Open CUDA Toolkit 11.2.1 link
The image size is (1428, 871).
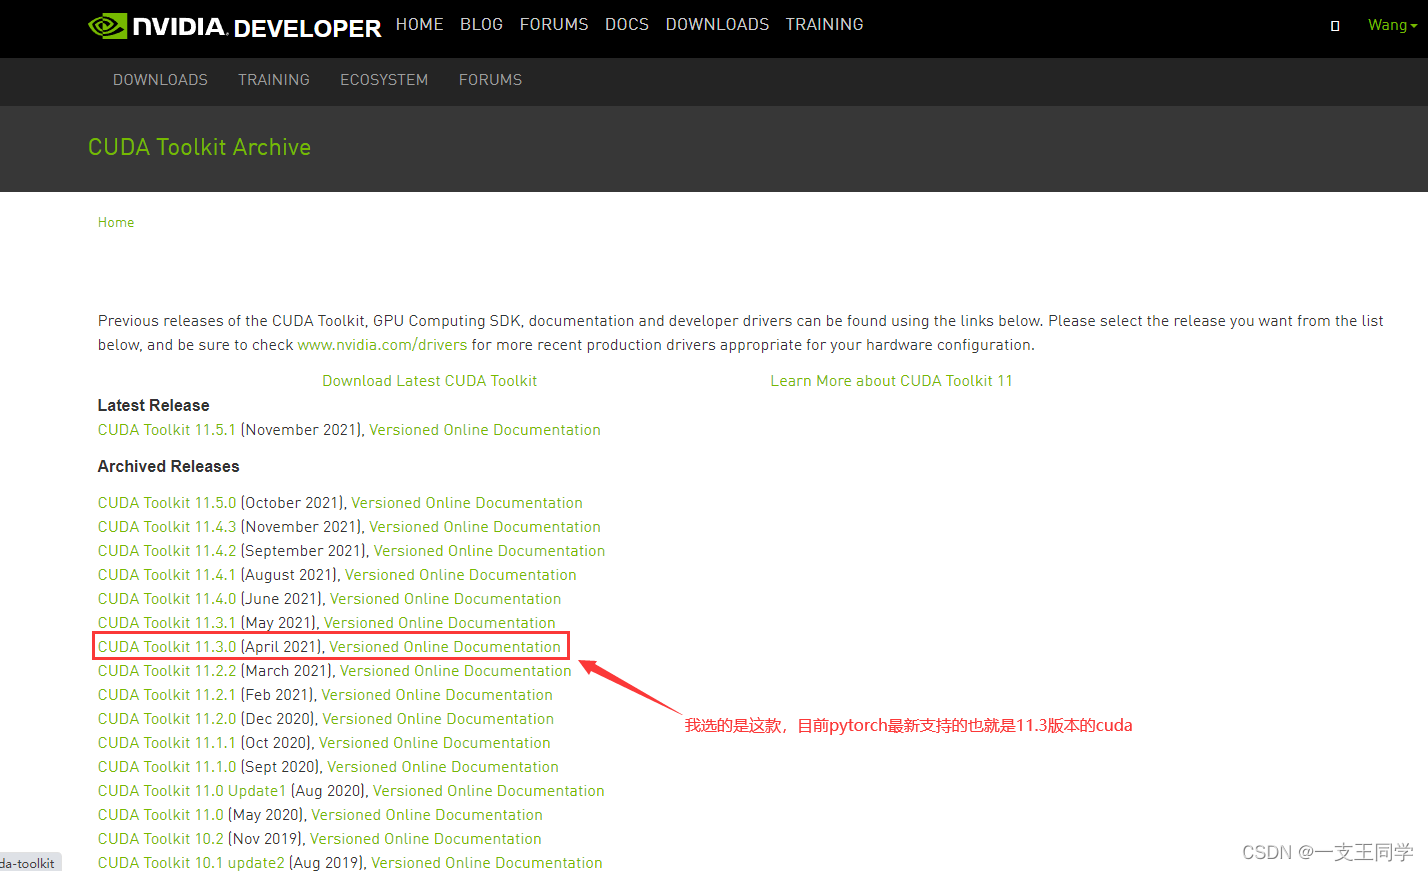[x=167, y=695]
